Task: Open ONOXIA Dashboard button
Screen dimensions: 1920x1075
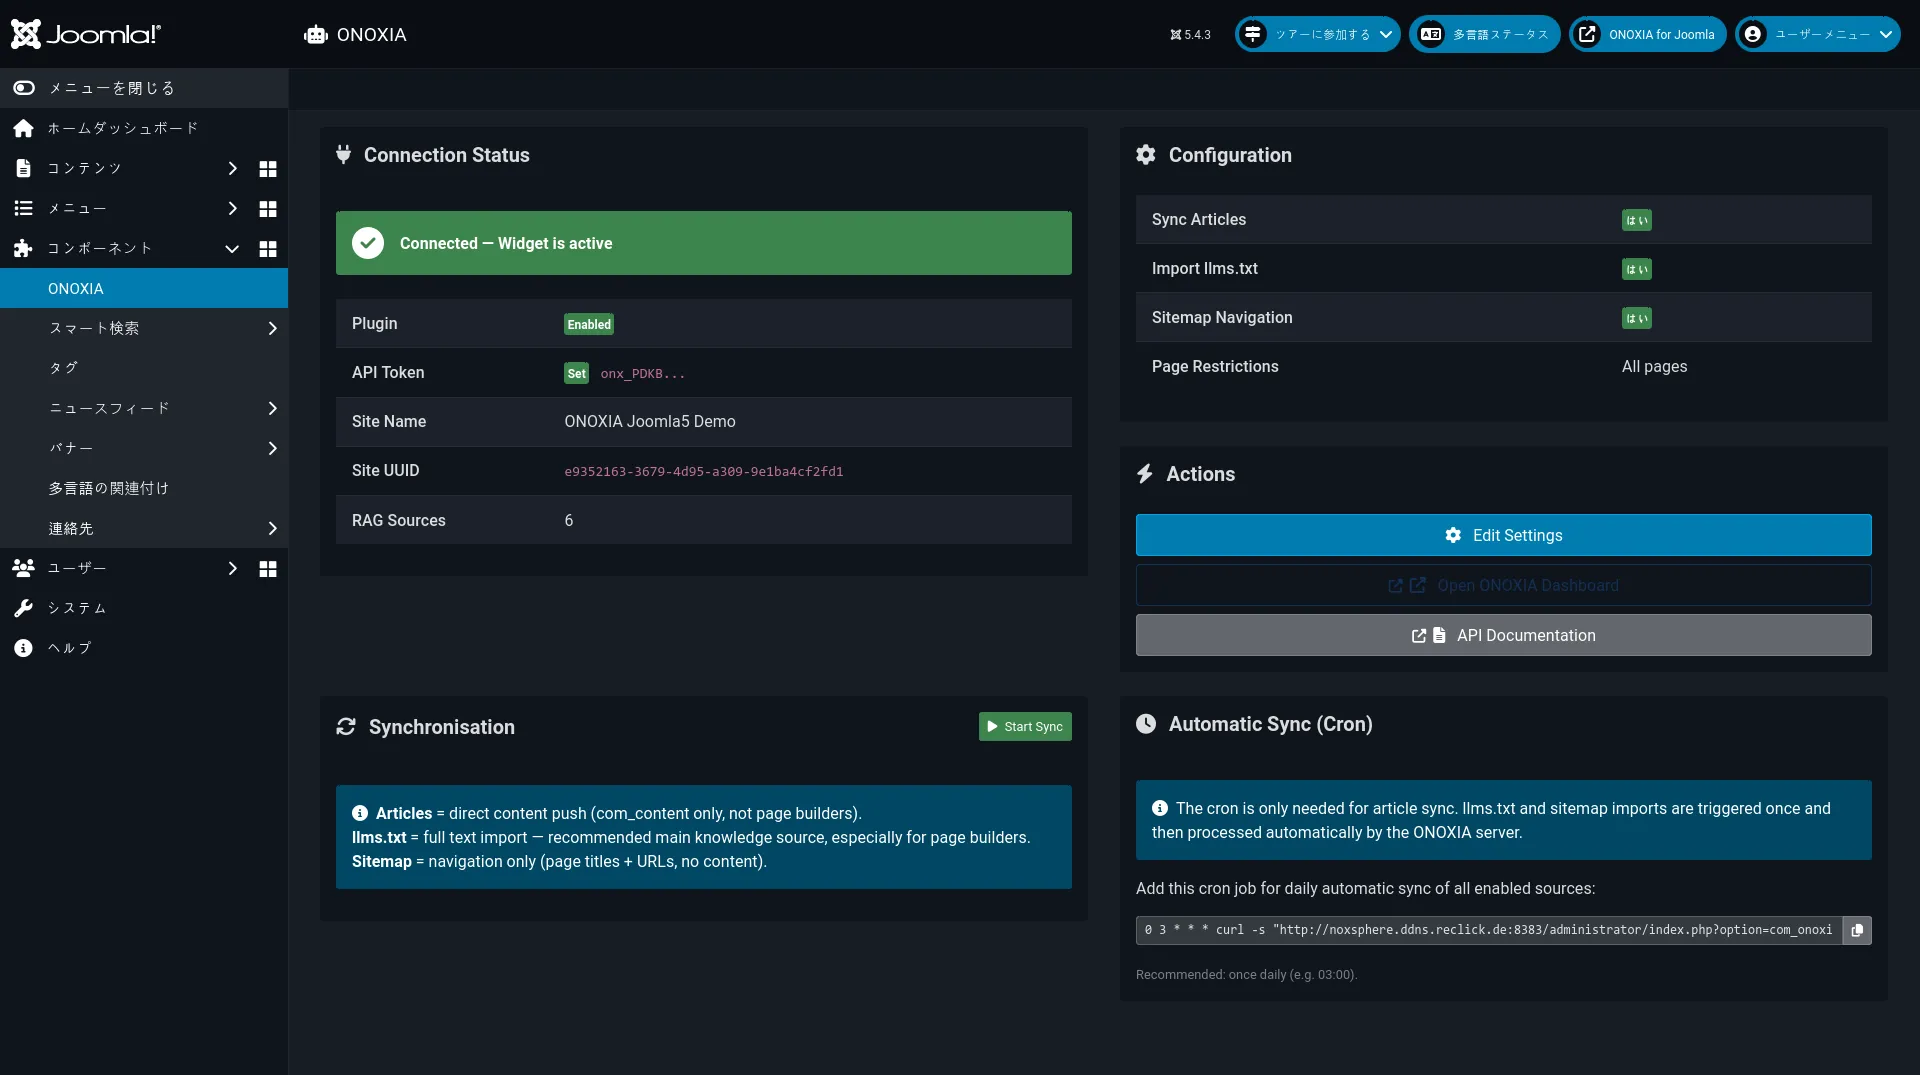Action: point(1503,585)
